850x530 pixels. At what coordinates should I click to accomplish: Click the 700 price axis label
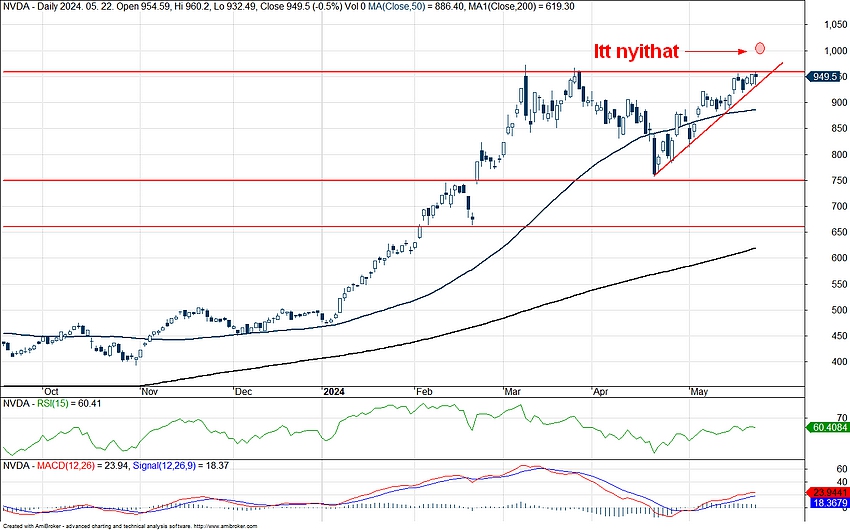pos(840,206)
